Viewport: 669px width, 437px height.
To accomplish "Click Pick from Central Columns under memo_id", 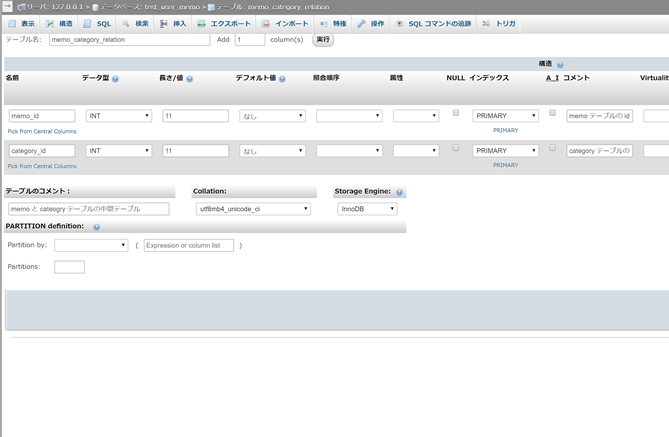I will pyautogui.click(x=42, y=131).
